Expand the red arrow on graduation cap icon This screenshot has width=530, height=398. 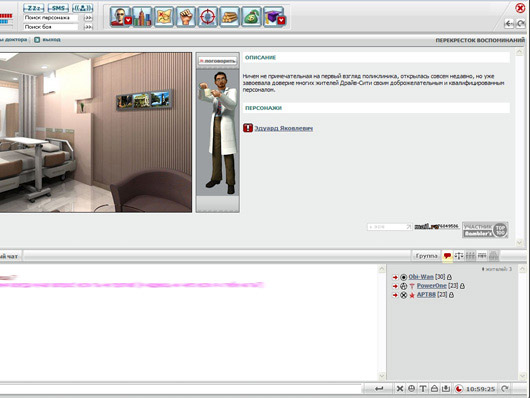click(281, 21)
